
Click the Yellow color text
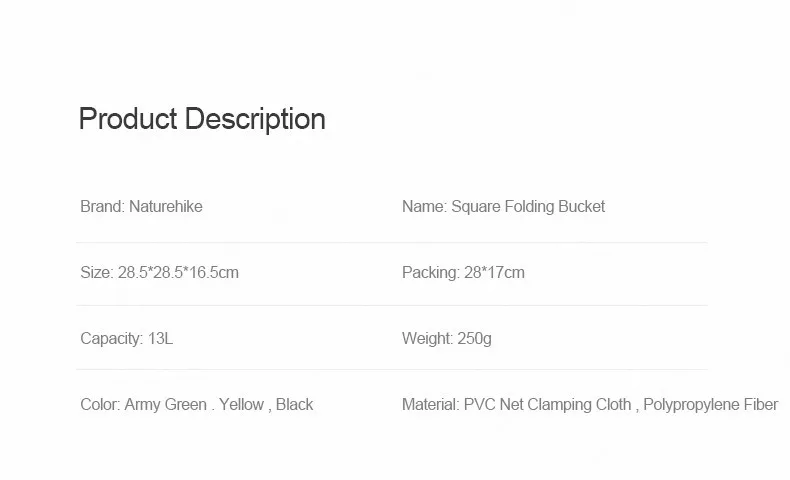tap(241, 405)
